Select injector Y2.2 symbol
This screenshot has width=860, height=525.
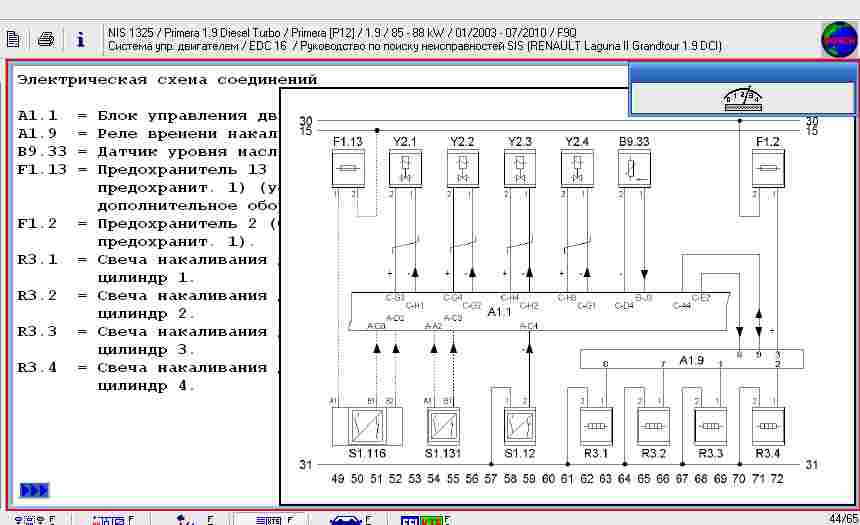point(462,169)
